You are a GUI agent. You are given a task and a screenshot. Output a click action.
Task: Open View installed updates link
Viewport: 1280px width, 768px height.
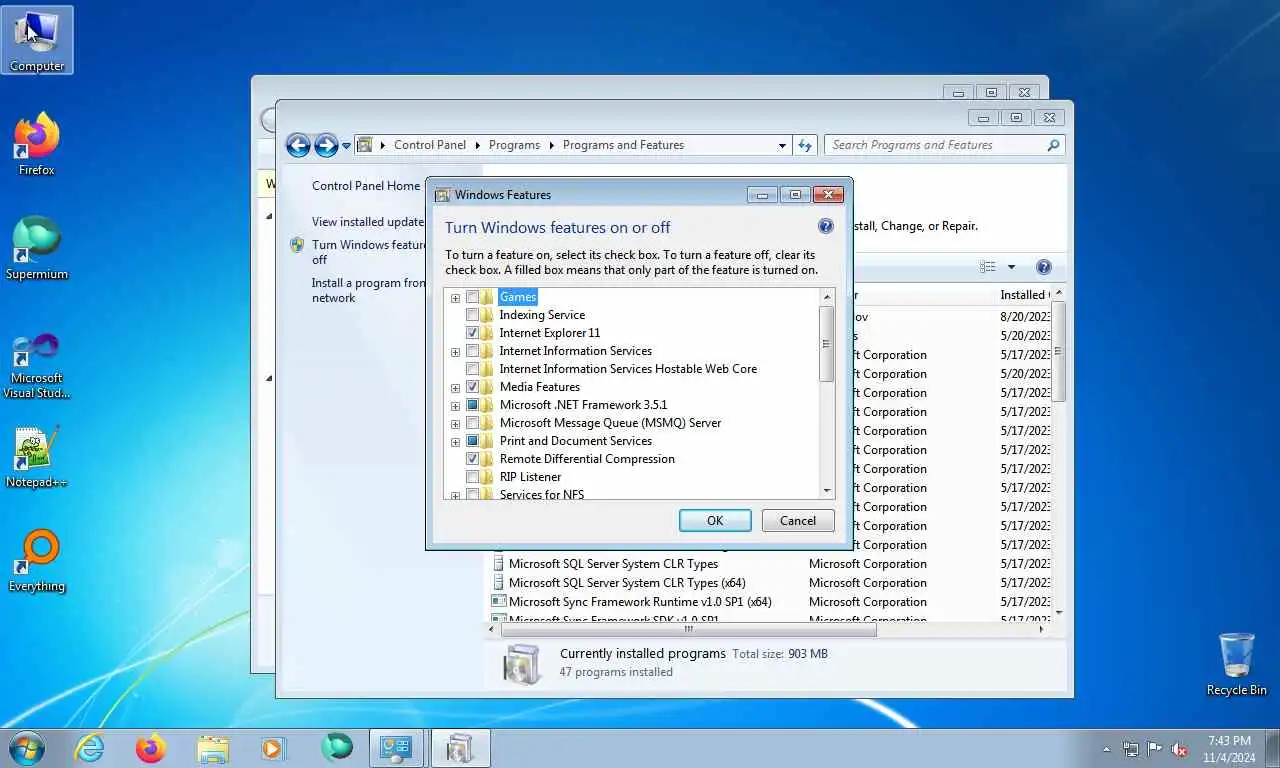coord(368,222)
